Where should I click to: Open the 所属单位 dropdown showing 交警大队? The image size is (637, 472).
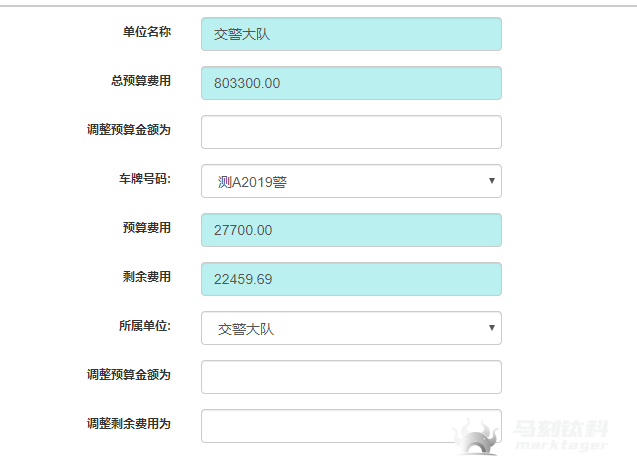tap(351, 328)
